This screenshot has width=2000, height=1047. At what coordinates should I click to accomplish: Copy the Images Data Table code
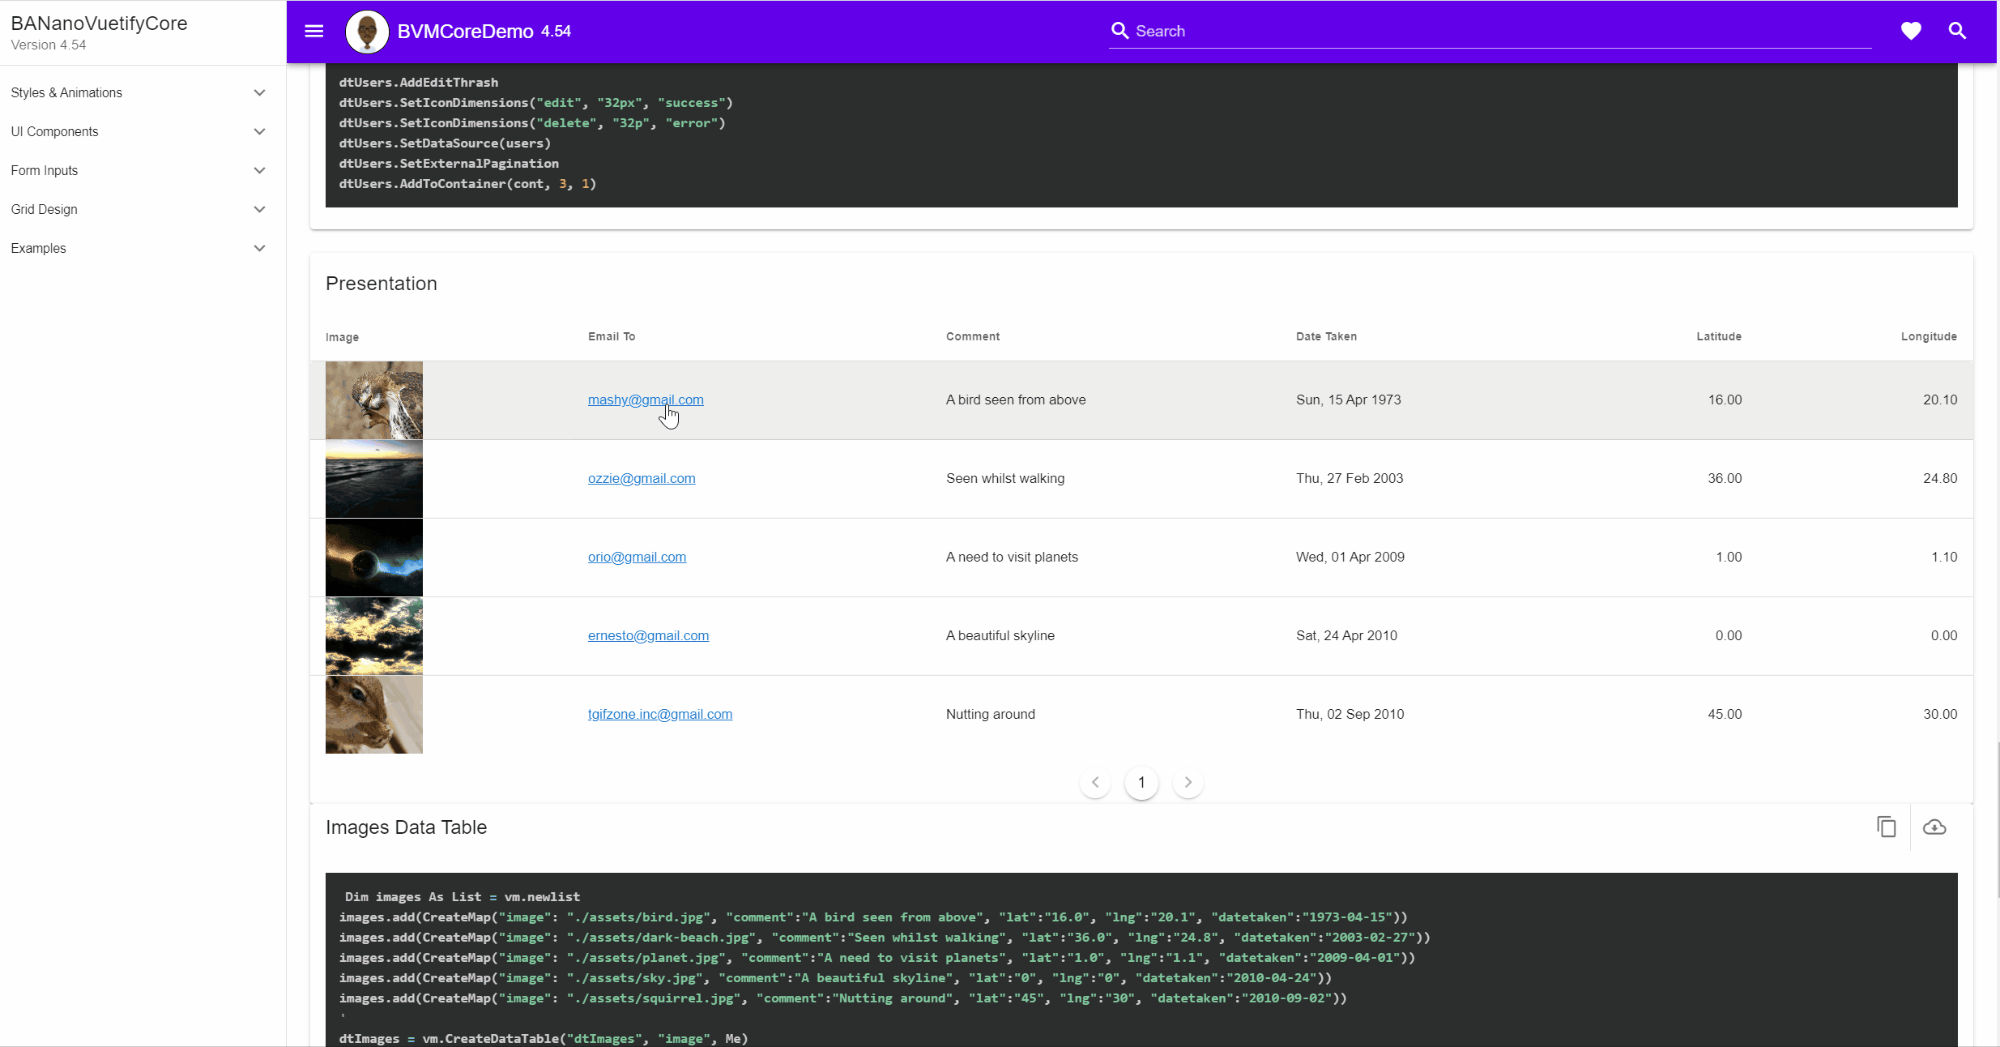[x=1886, y=827]
